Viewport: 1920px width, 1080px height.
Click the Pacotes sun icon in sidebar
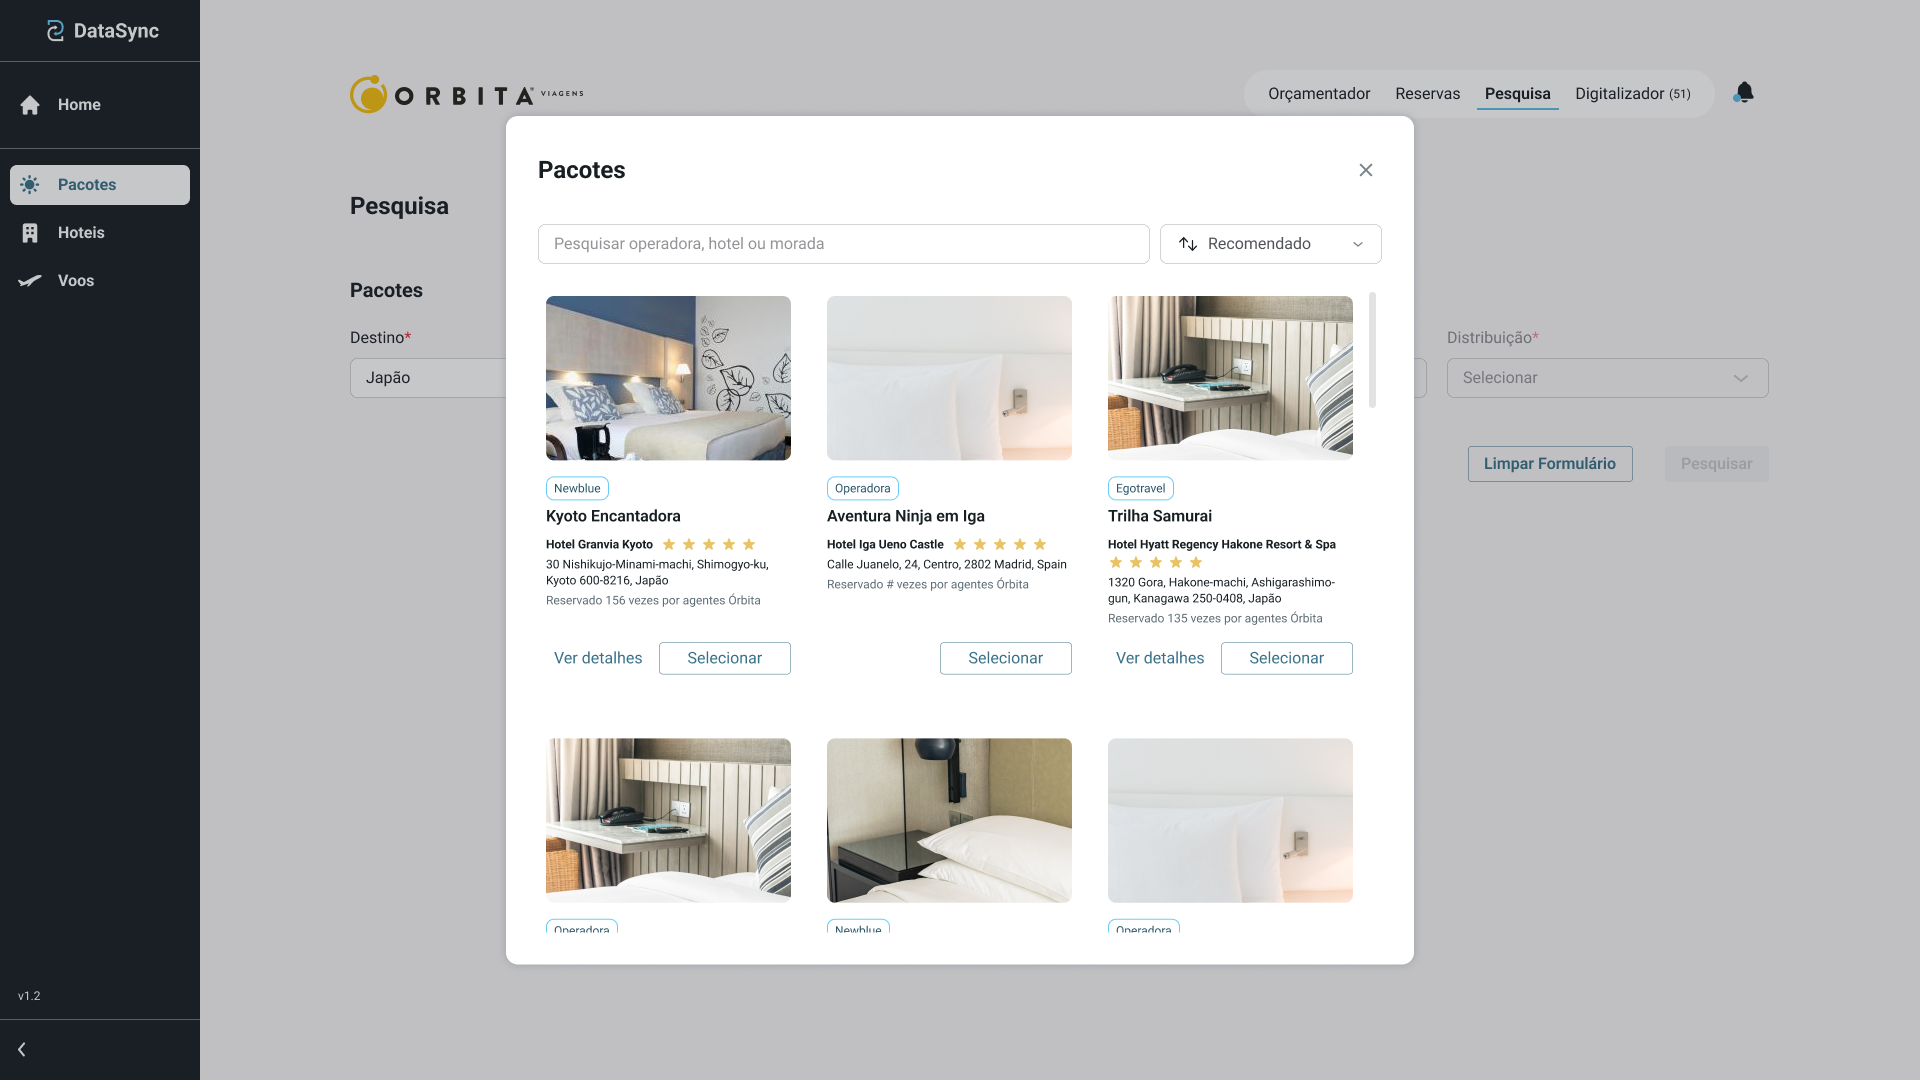30,185
